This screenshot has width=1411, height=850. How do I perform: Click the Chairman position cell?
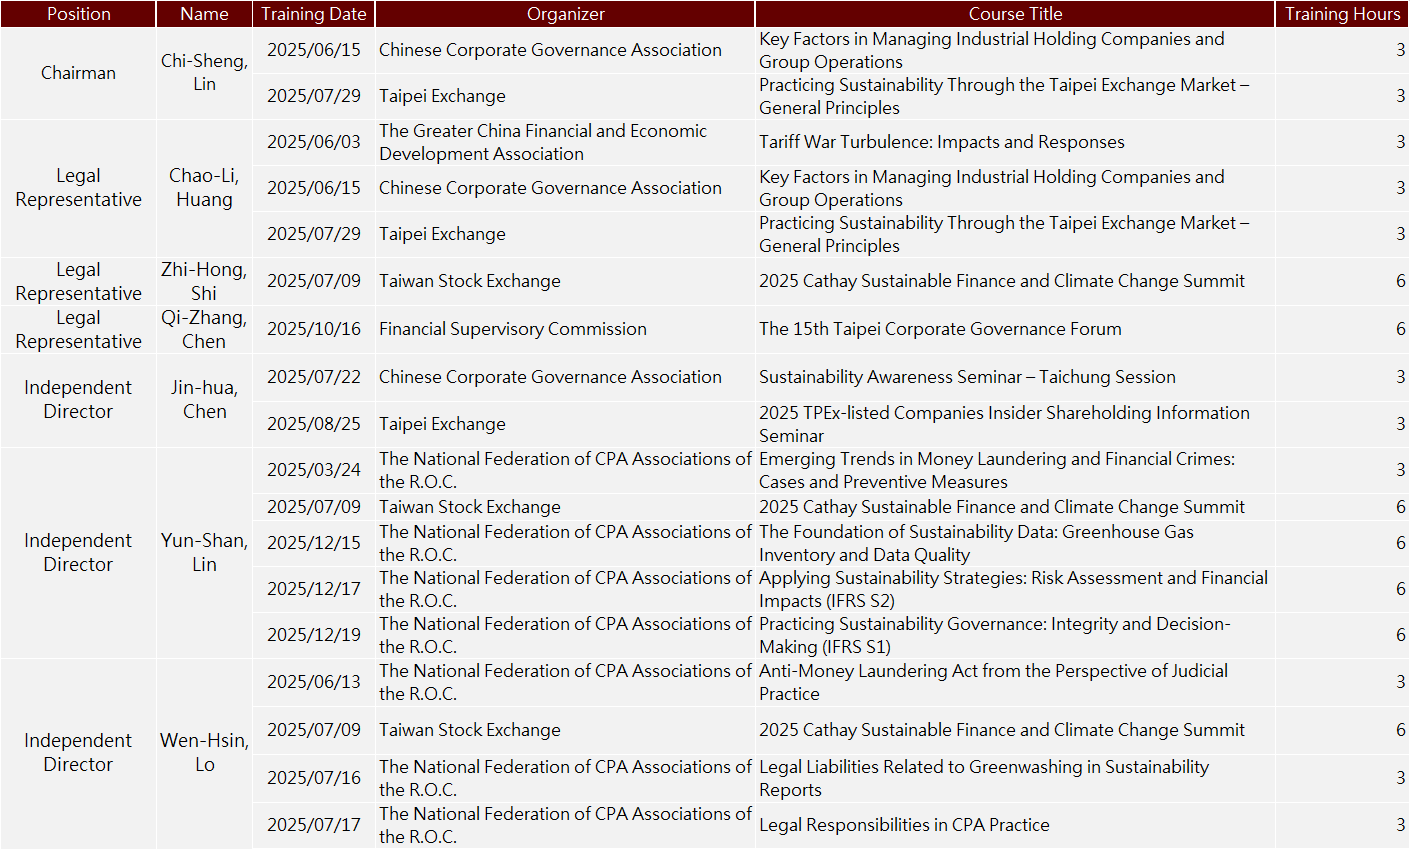tap(78, 73)
